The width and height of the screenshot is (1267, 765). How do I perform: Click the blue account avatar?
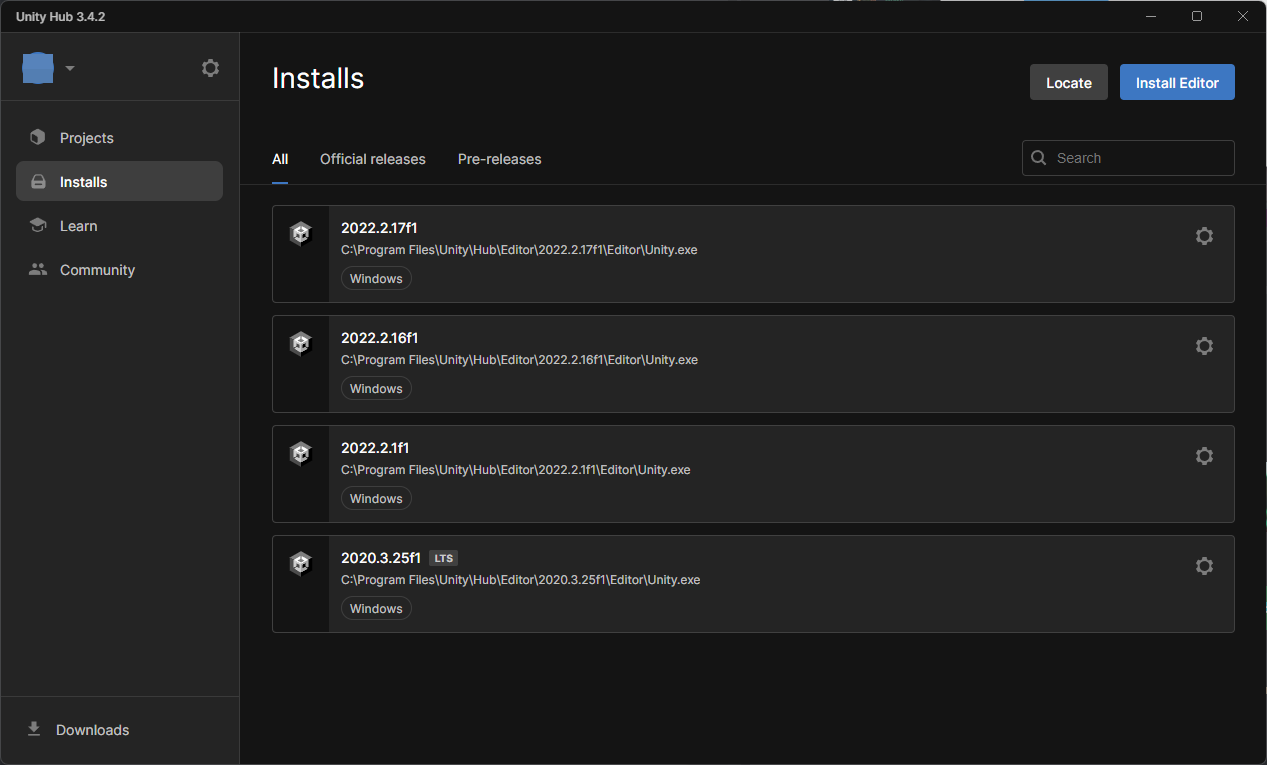tap(38, 68)
